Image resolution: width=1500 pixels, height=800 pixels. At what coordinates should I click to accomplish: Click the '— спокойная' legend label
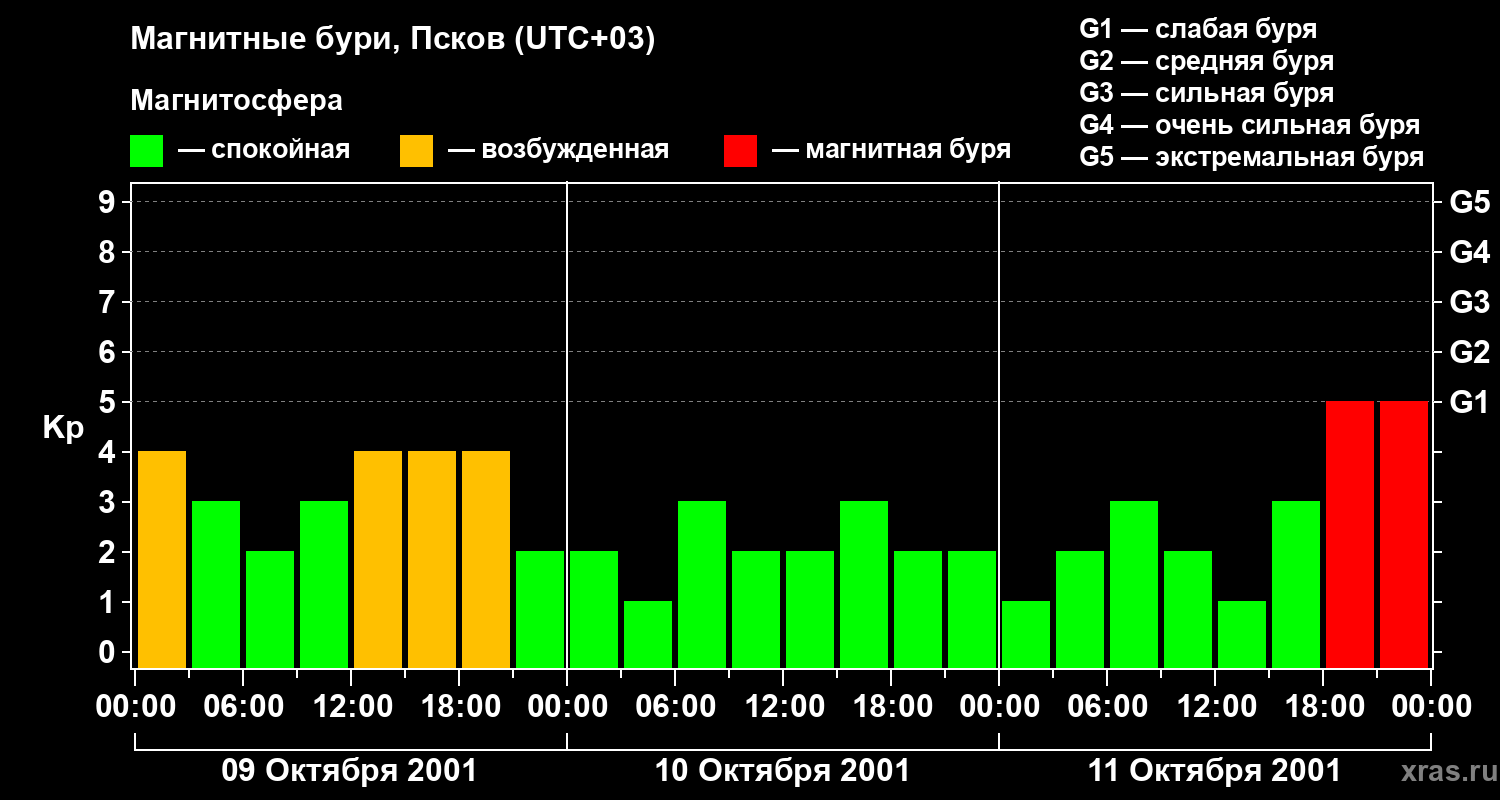264,150
